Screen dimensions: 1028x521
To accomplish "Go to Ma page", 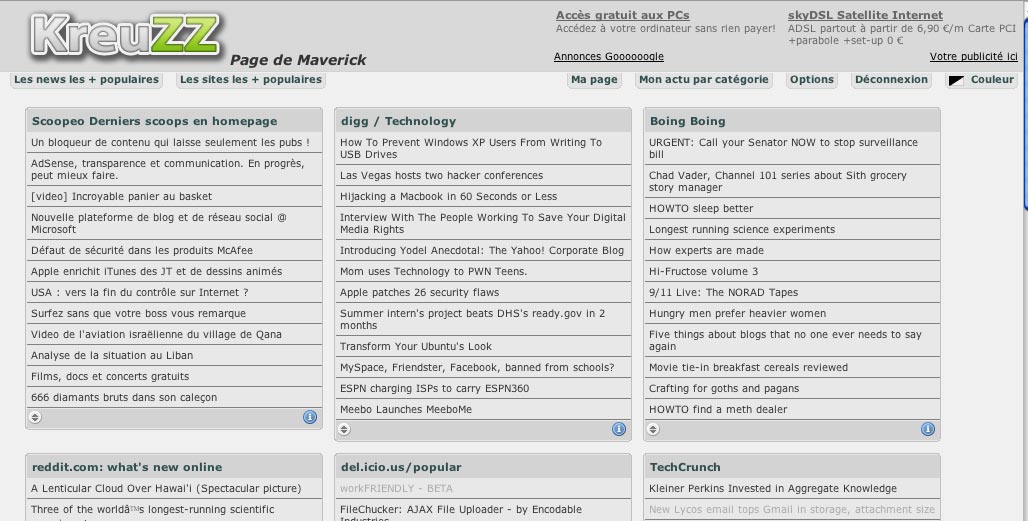I will click(595, 79).
